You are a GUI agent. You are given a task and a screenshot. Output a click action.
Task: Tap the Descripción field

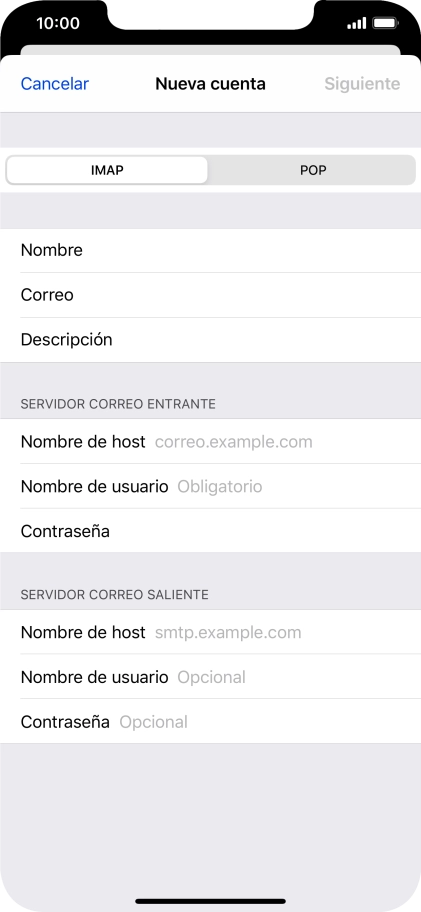point(210,340)
